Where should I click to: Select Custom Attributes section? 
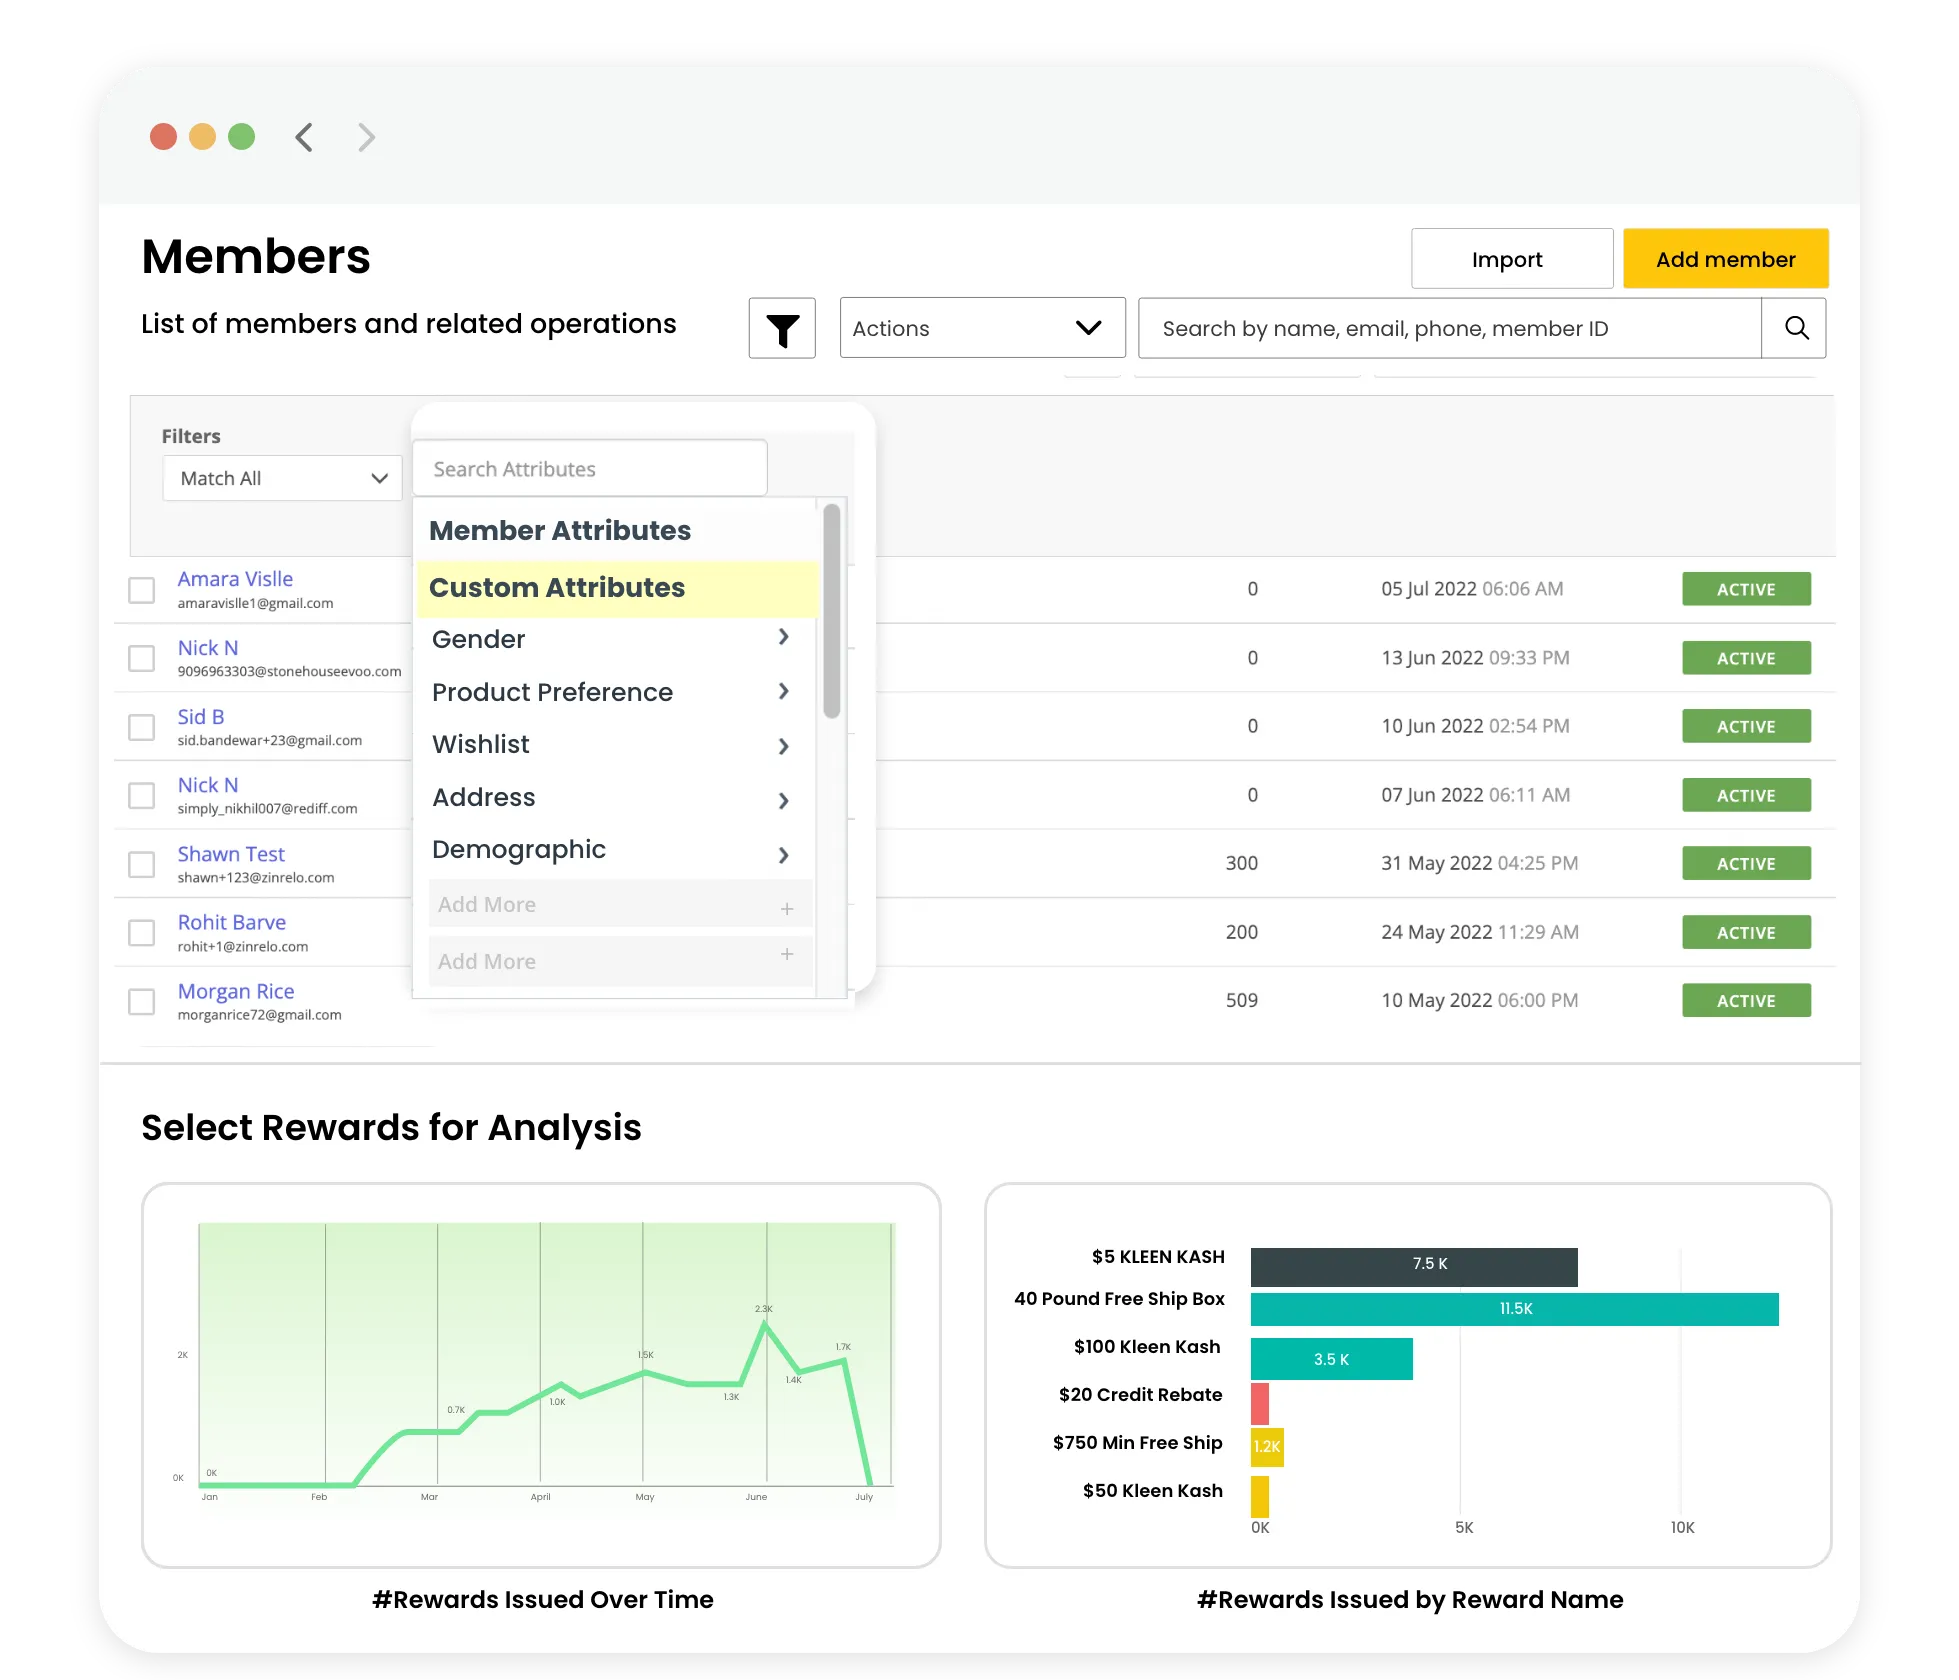tap(617, 588)
